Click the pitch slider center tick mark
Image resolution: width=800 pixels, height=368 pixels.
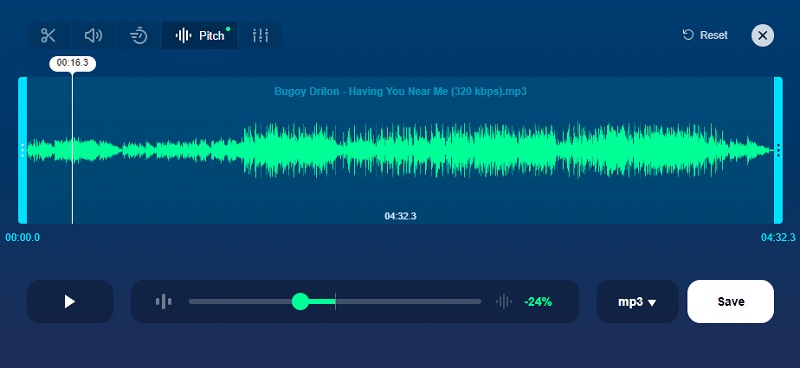[x=335, y=301]
